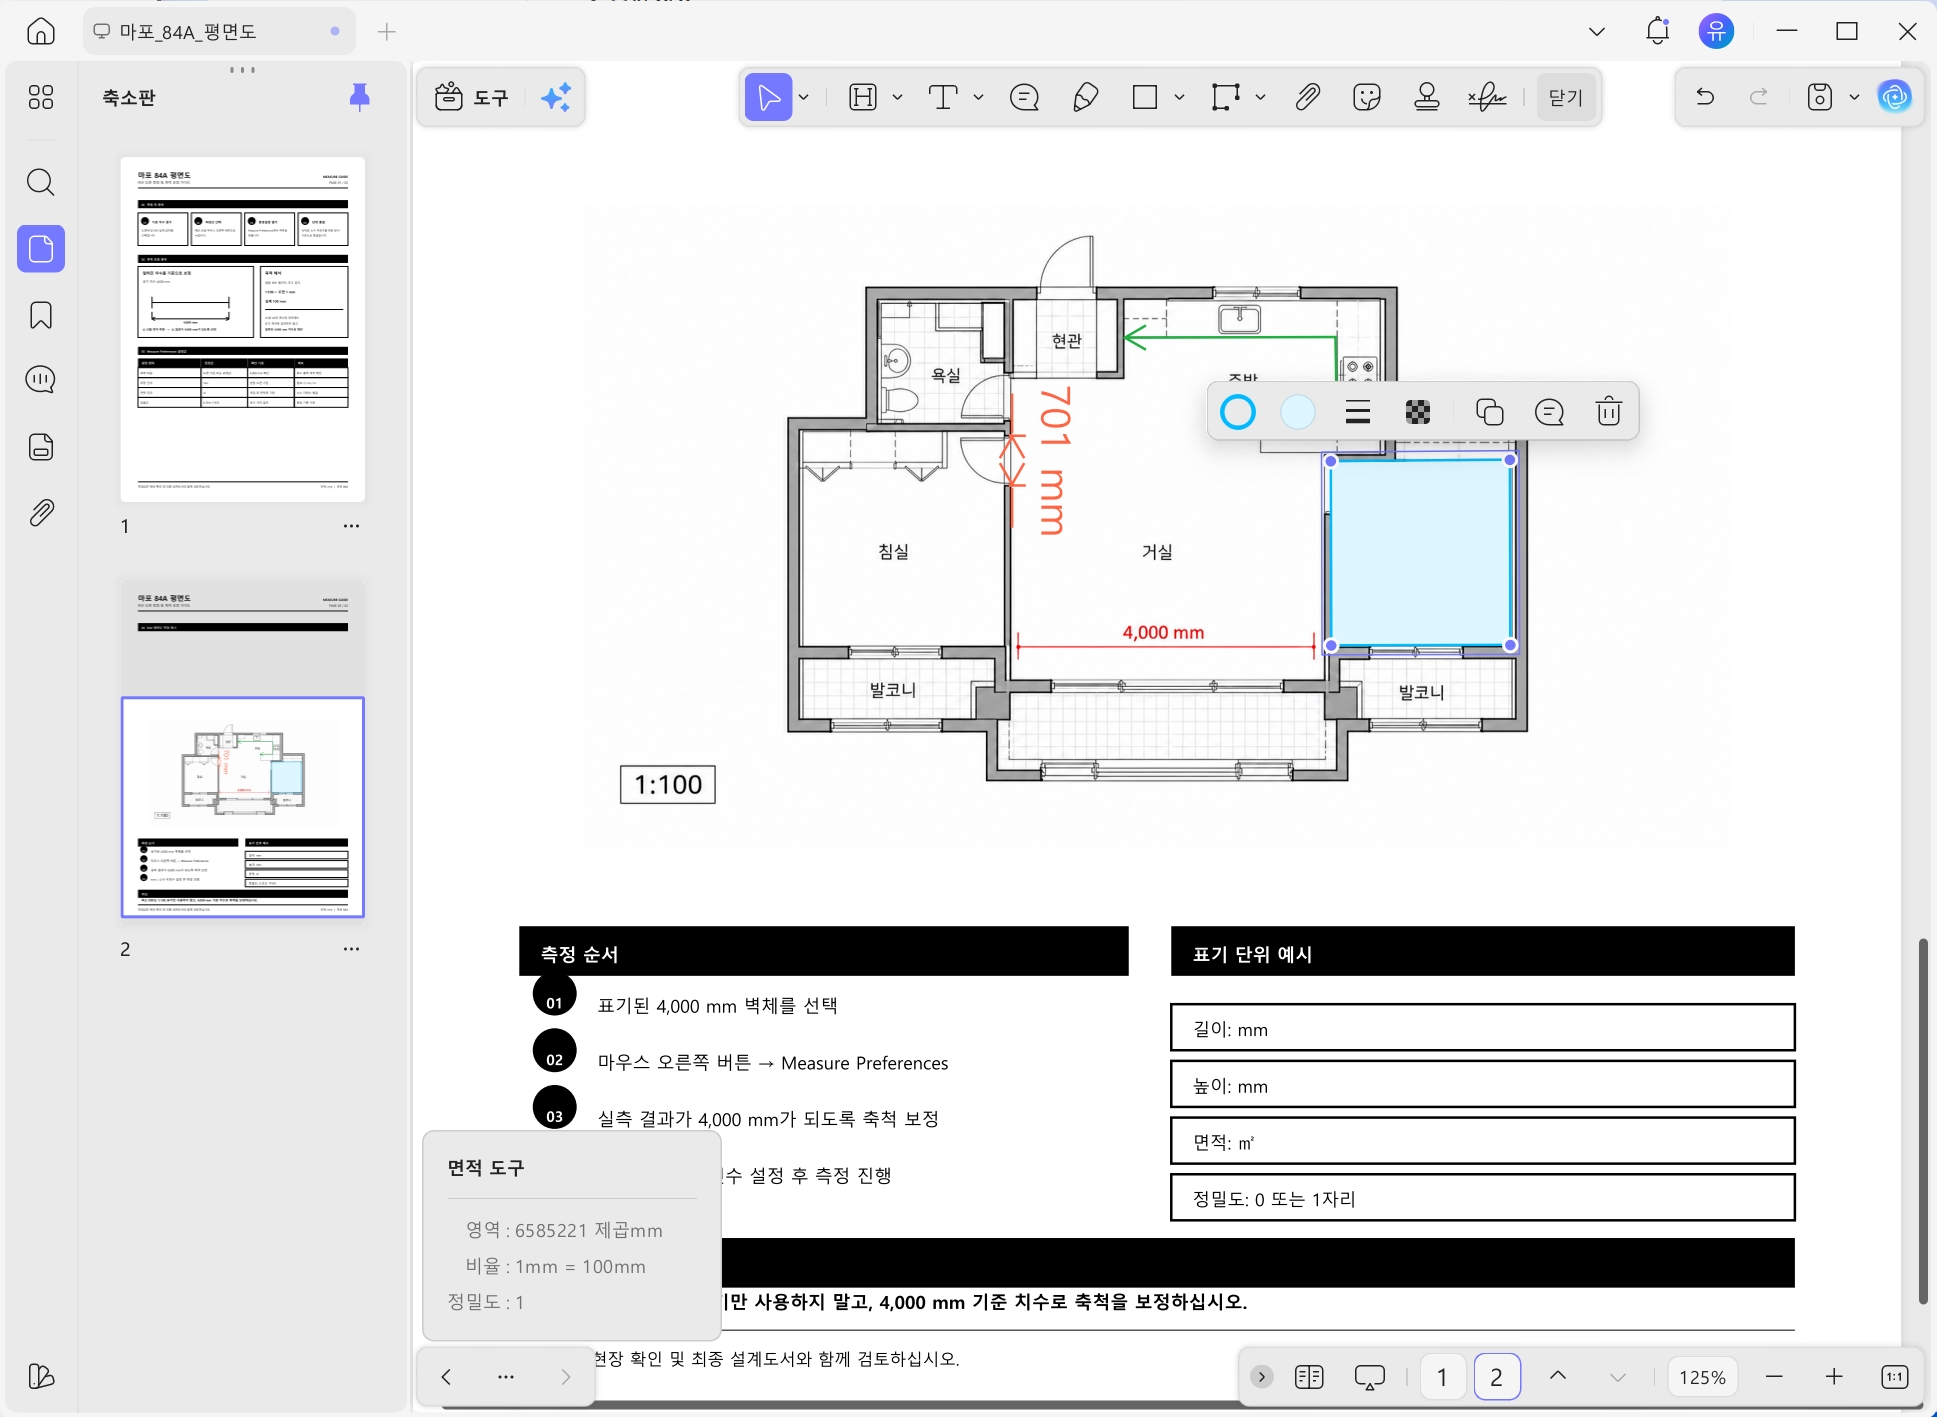Select page 1 thumbnail
The width and height of the screenshot is (1937, 1417).
pos(243,329)
